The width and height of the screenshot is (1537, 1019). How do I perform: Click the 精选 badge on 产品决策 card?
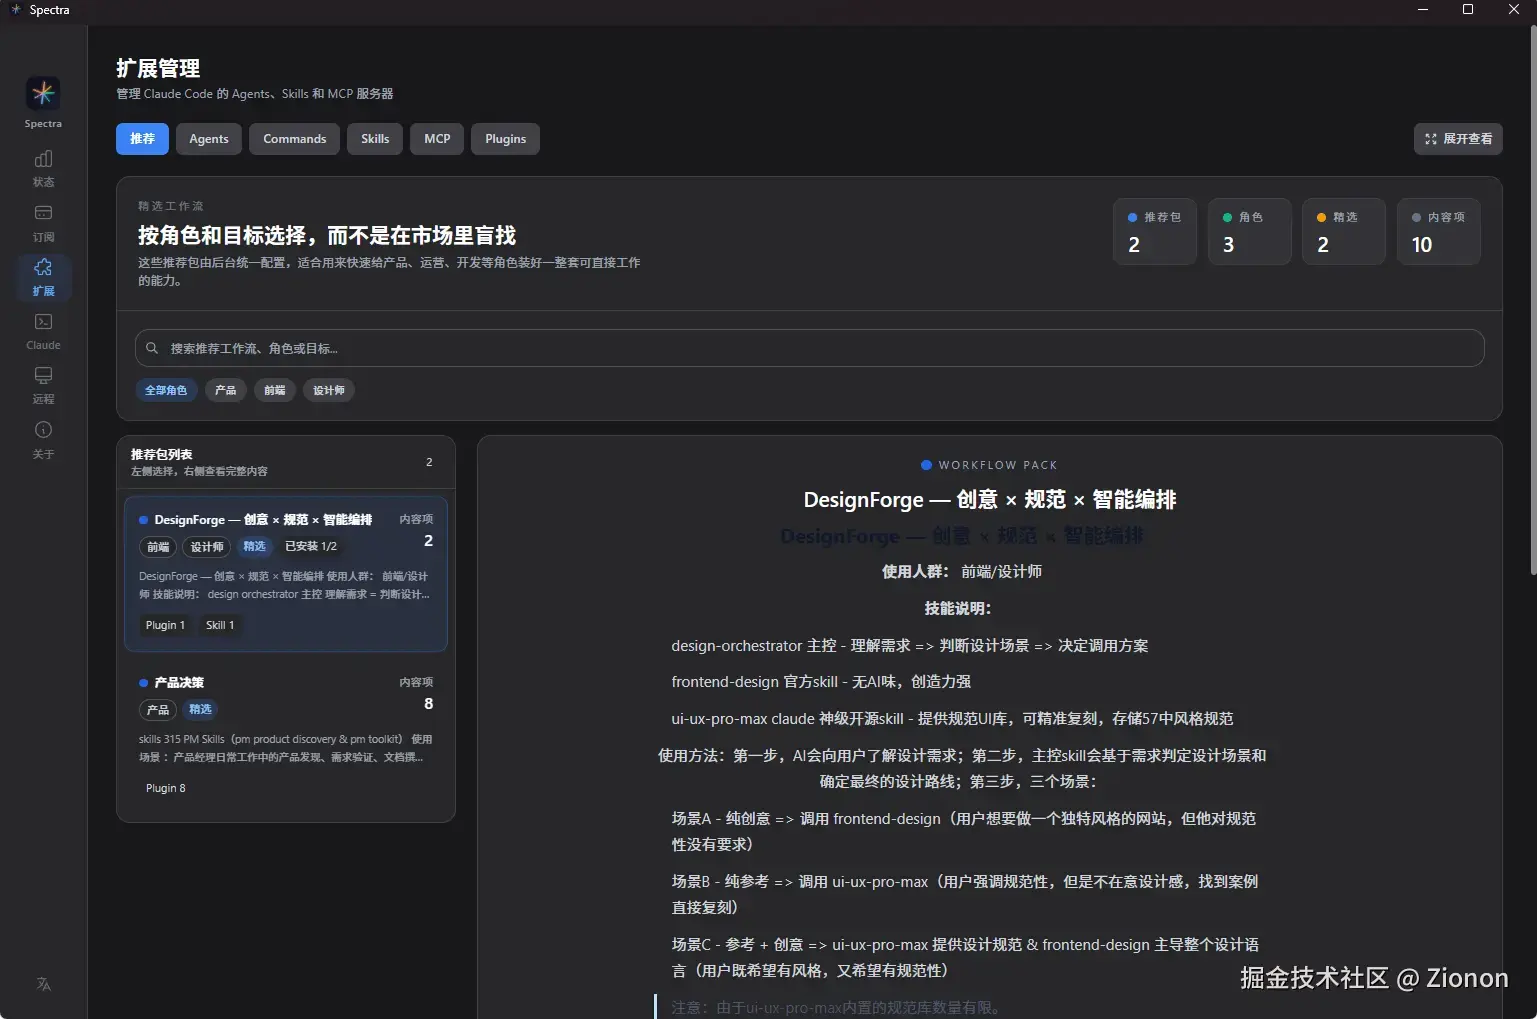201,710
